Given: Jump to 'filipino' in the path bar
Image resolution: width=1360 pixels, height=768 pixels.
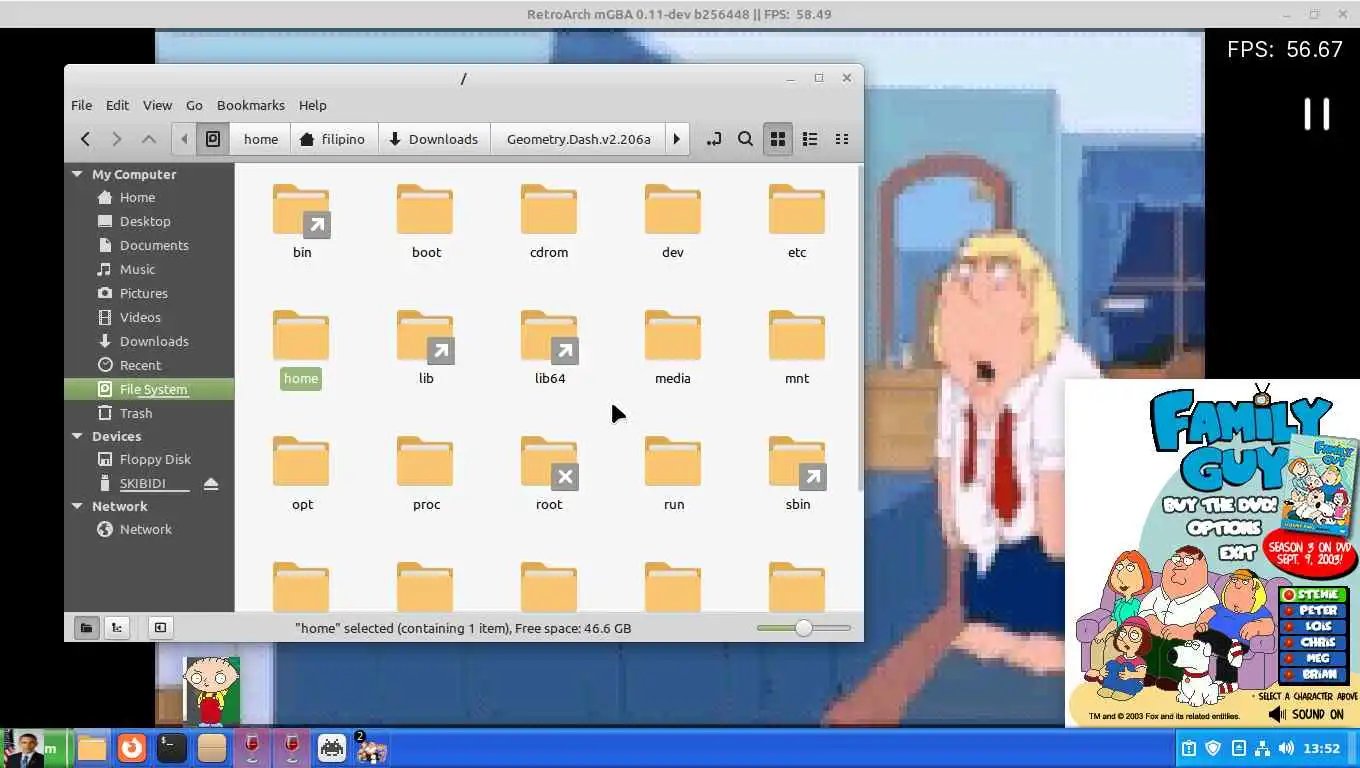Looking at the screenshot, I should (334, 139).
